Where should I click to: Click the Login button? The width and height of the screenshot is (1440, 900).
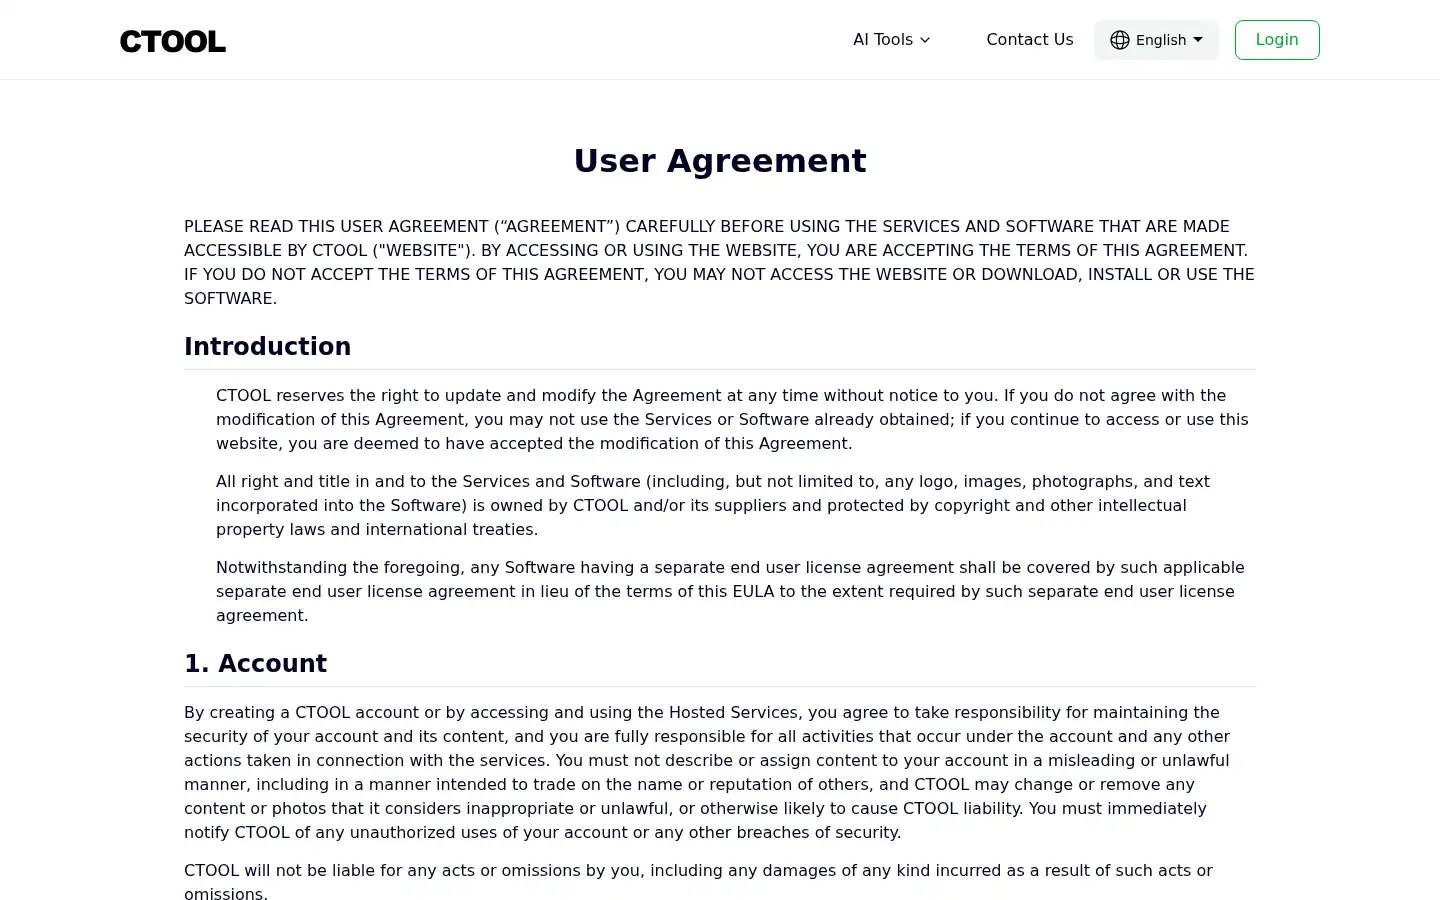pyautogui.click(x=1277, y=40)
